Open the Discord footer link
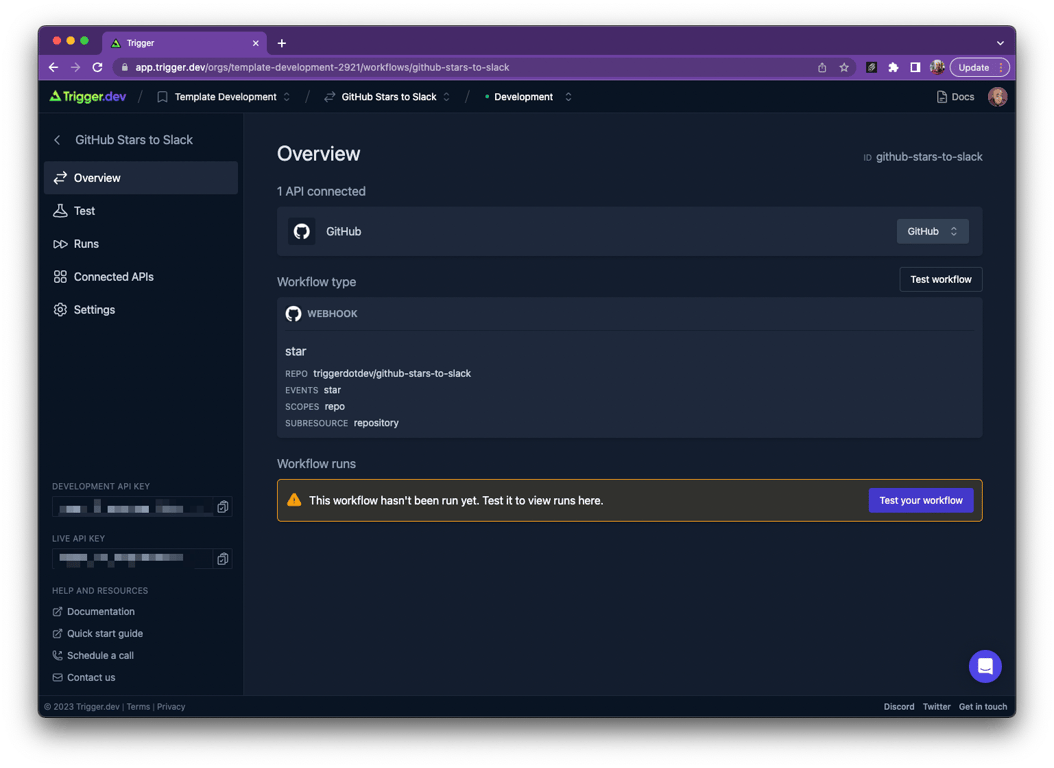Screen dimensions: 1054x768 click(x=899, y=707)
